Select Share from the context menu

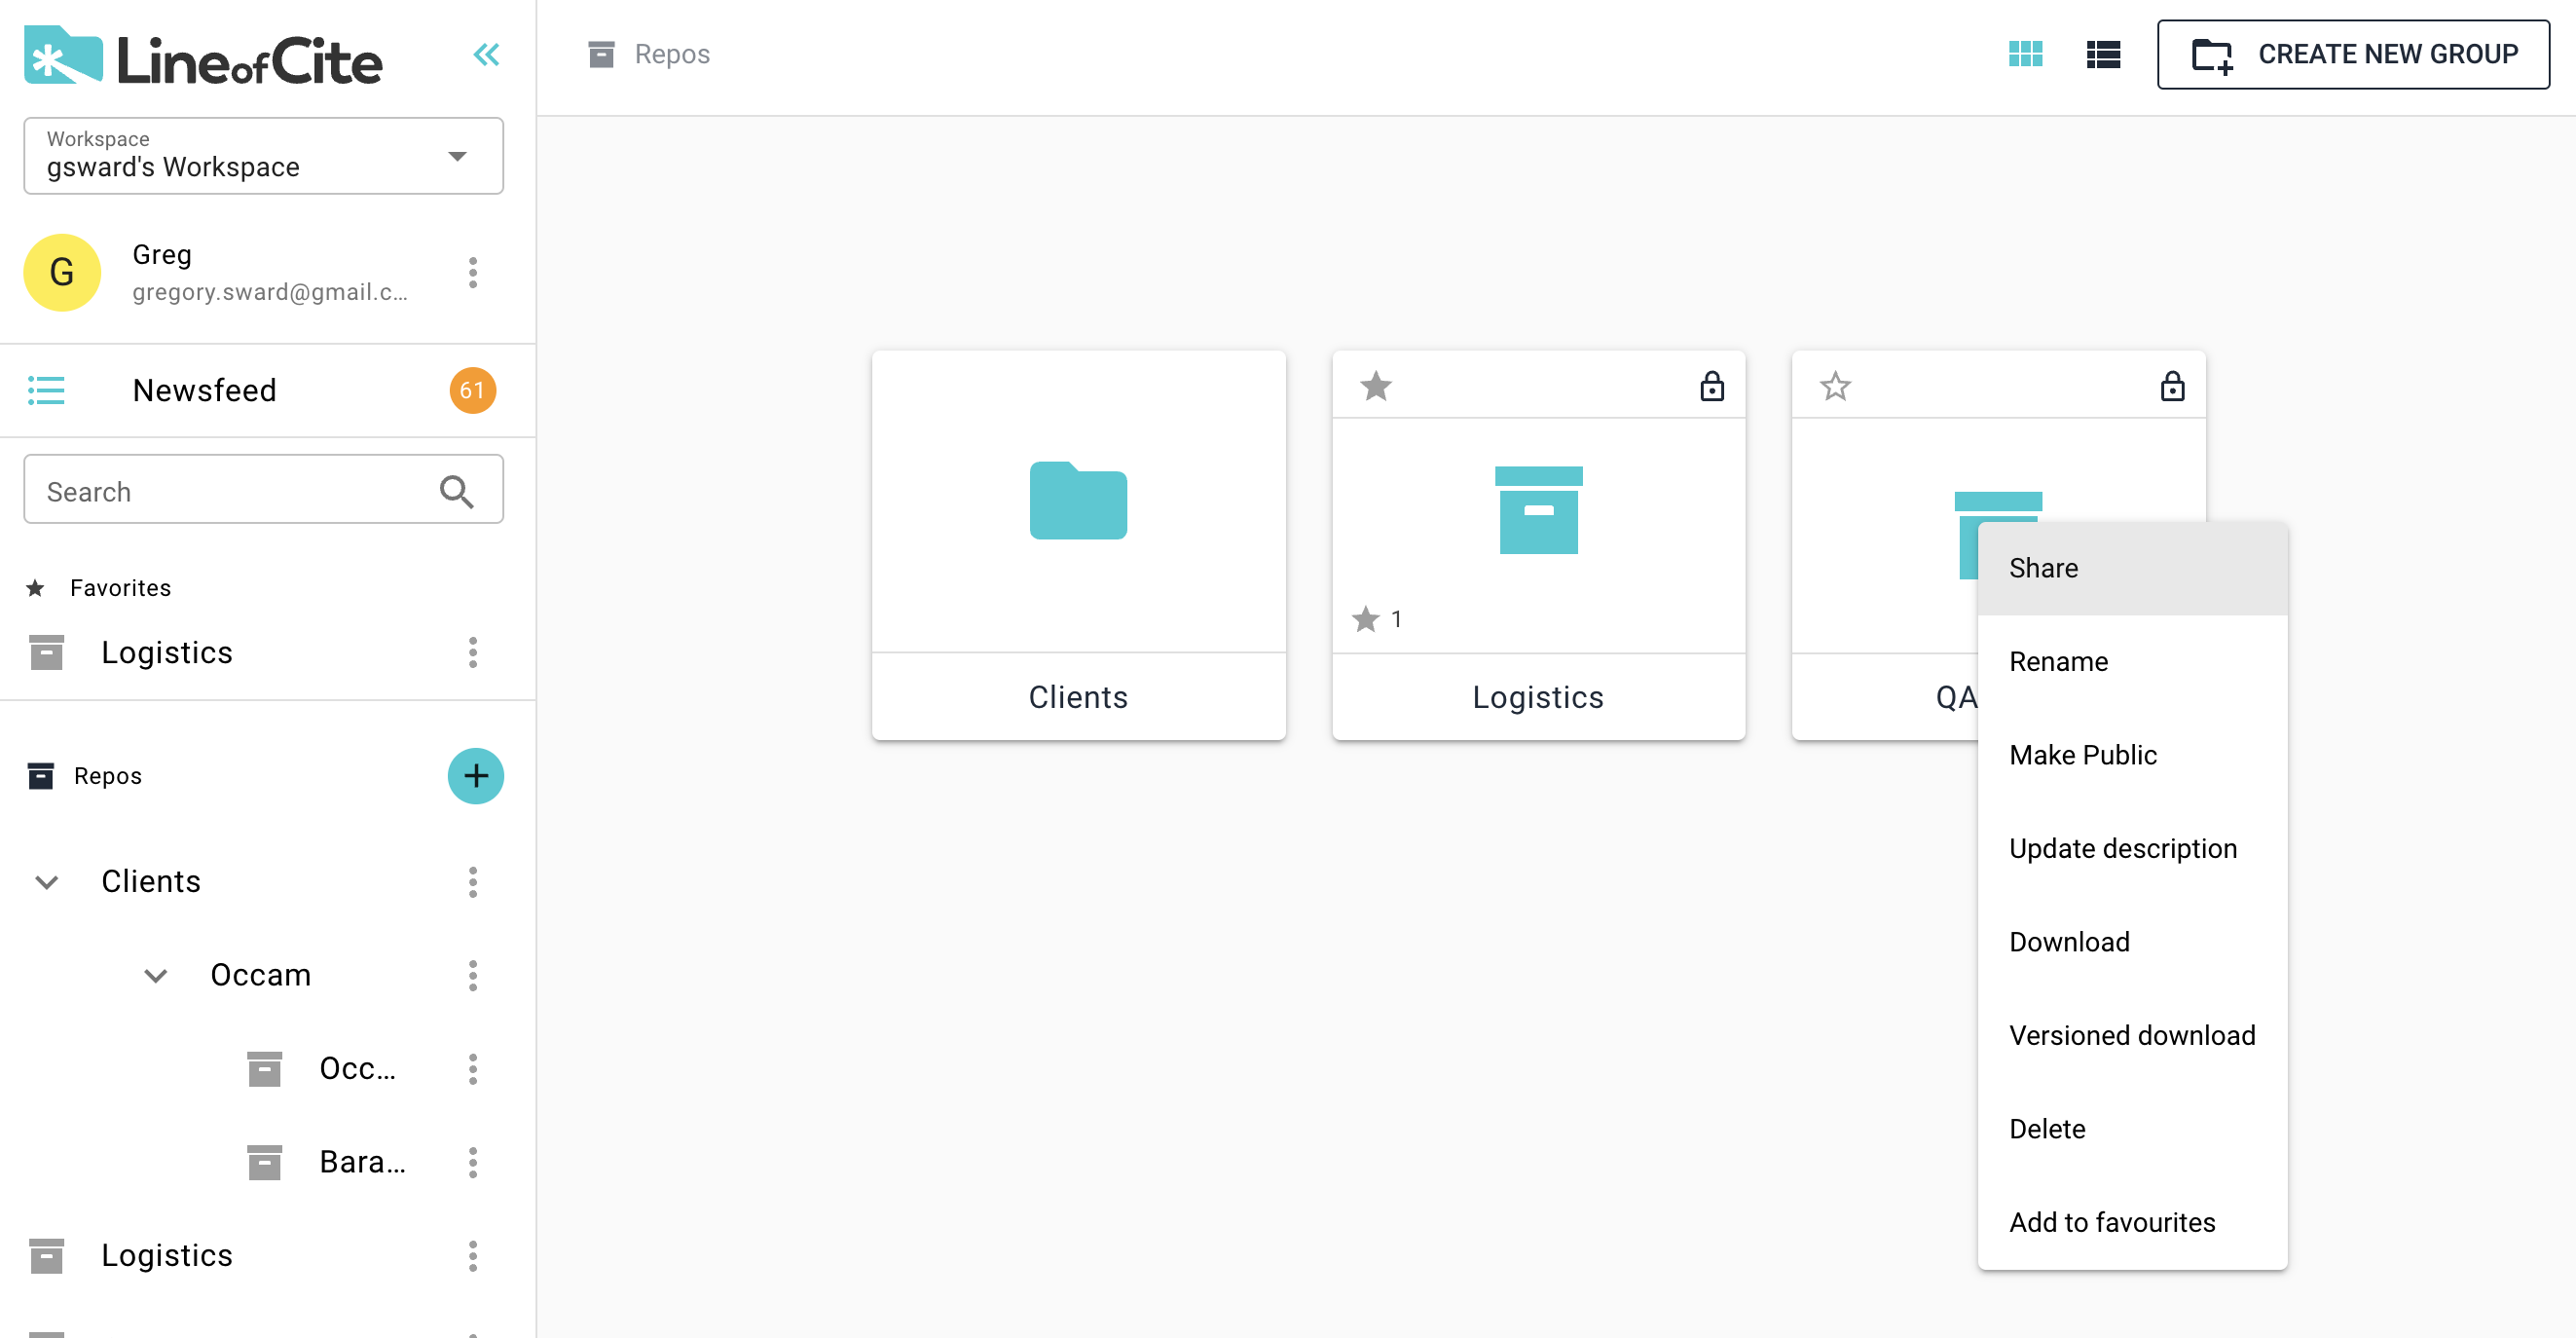(2043, 568)
